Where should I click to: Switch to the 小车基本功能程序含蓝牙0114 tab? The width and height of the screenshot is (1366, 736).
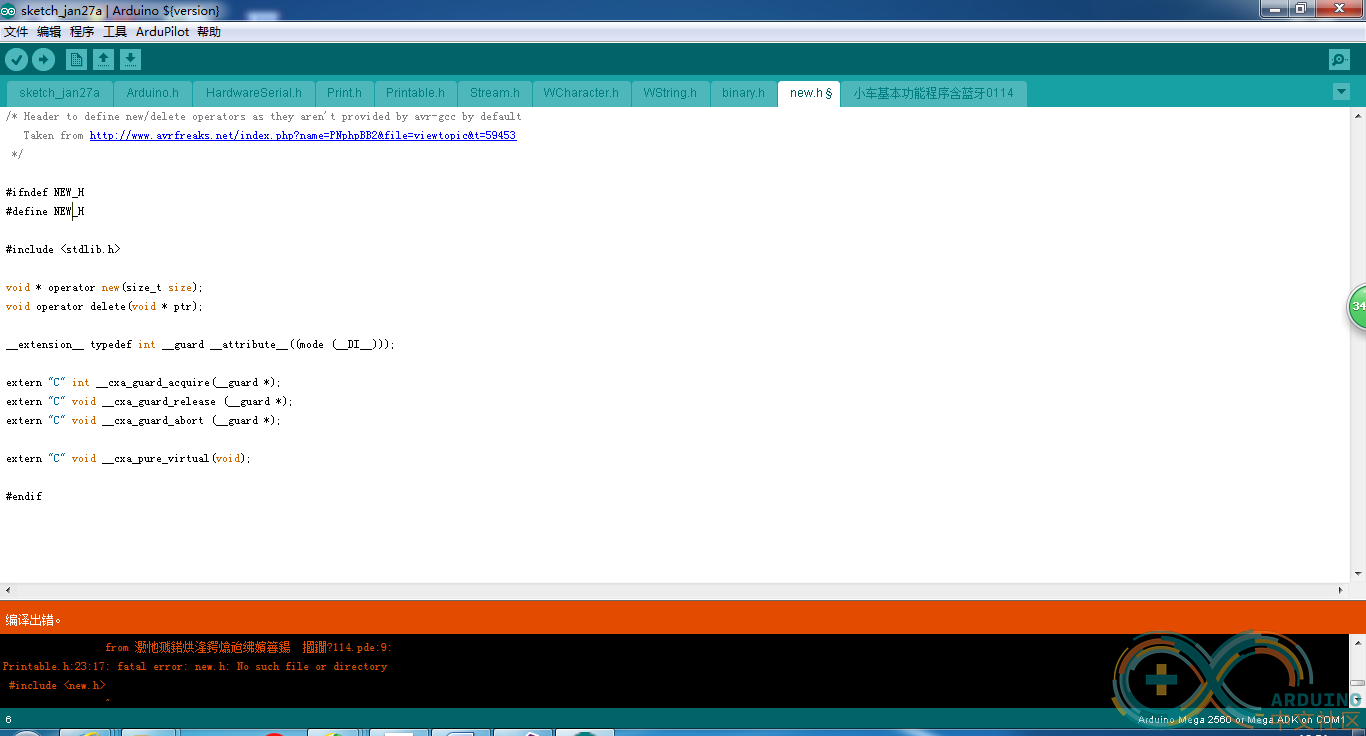[933, 93]
